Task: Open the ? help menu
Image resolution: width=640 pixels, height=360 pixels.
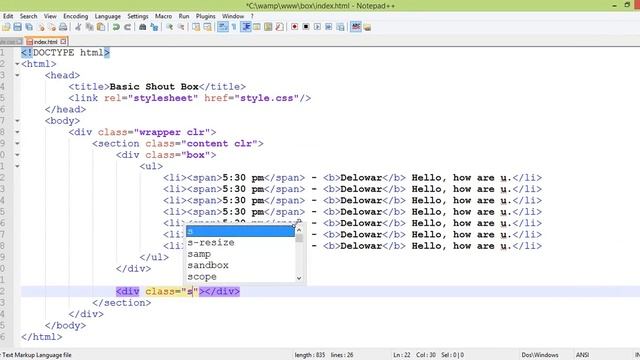Action: [252, 16]
